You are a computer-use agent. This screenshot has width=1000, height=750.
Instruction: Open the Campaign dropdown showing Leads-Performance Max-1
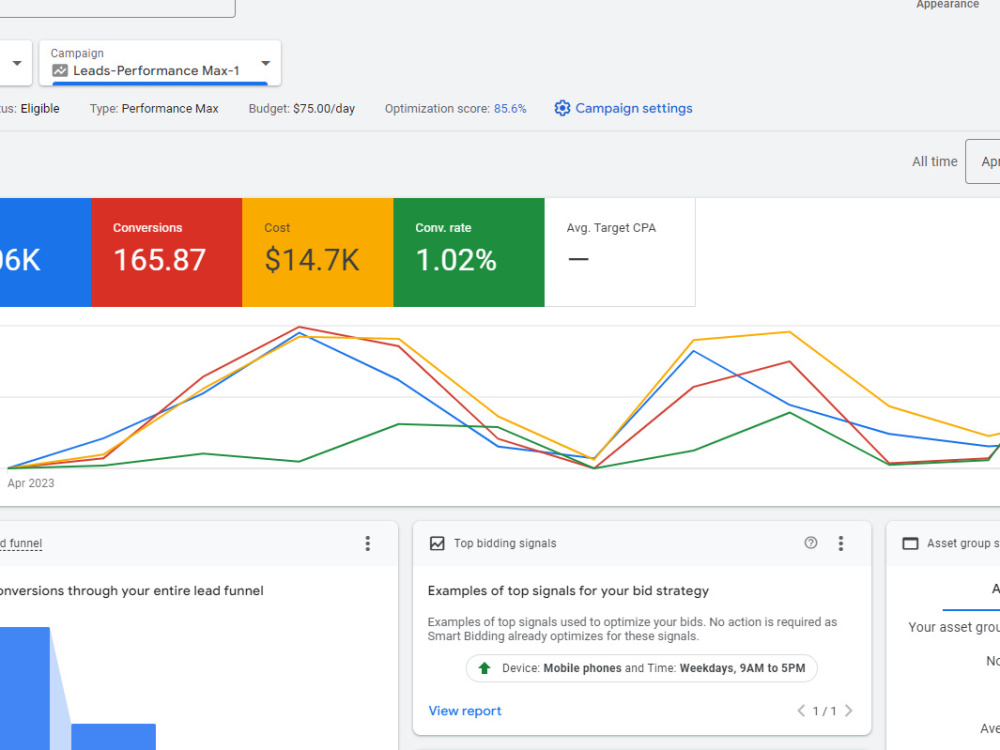coord(159,62)
